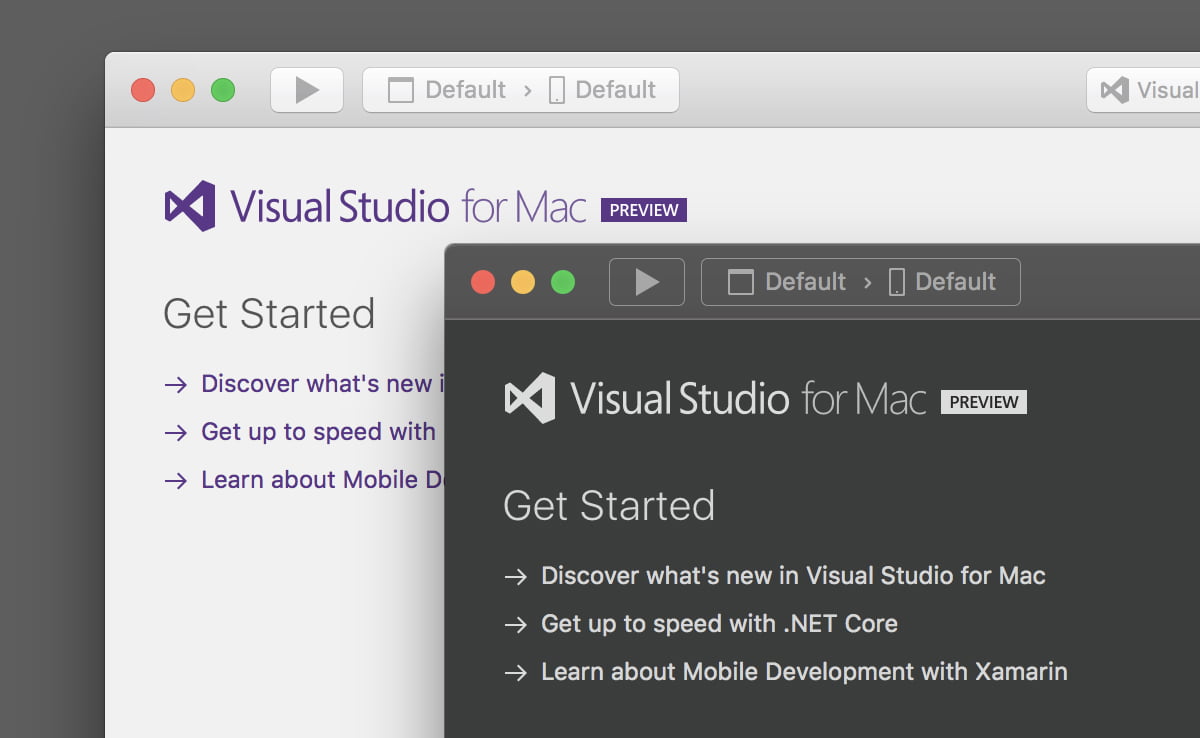
Task: Open the Default device target dropdown
Action: [x=955, y=281]
